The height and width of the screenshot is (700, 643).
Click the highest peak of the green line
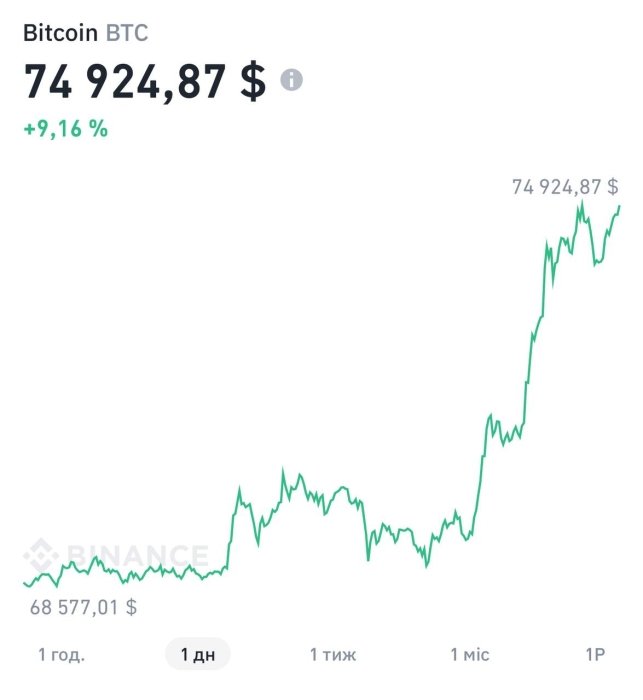point(581,203)
